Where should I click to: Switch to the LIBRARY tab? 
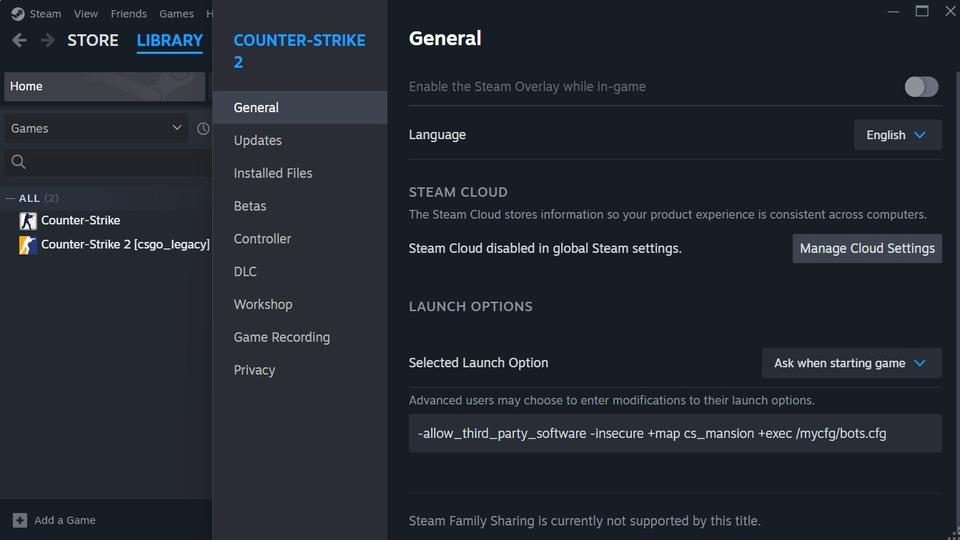[170, 40]
